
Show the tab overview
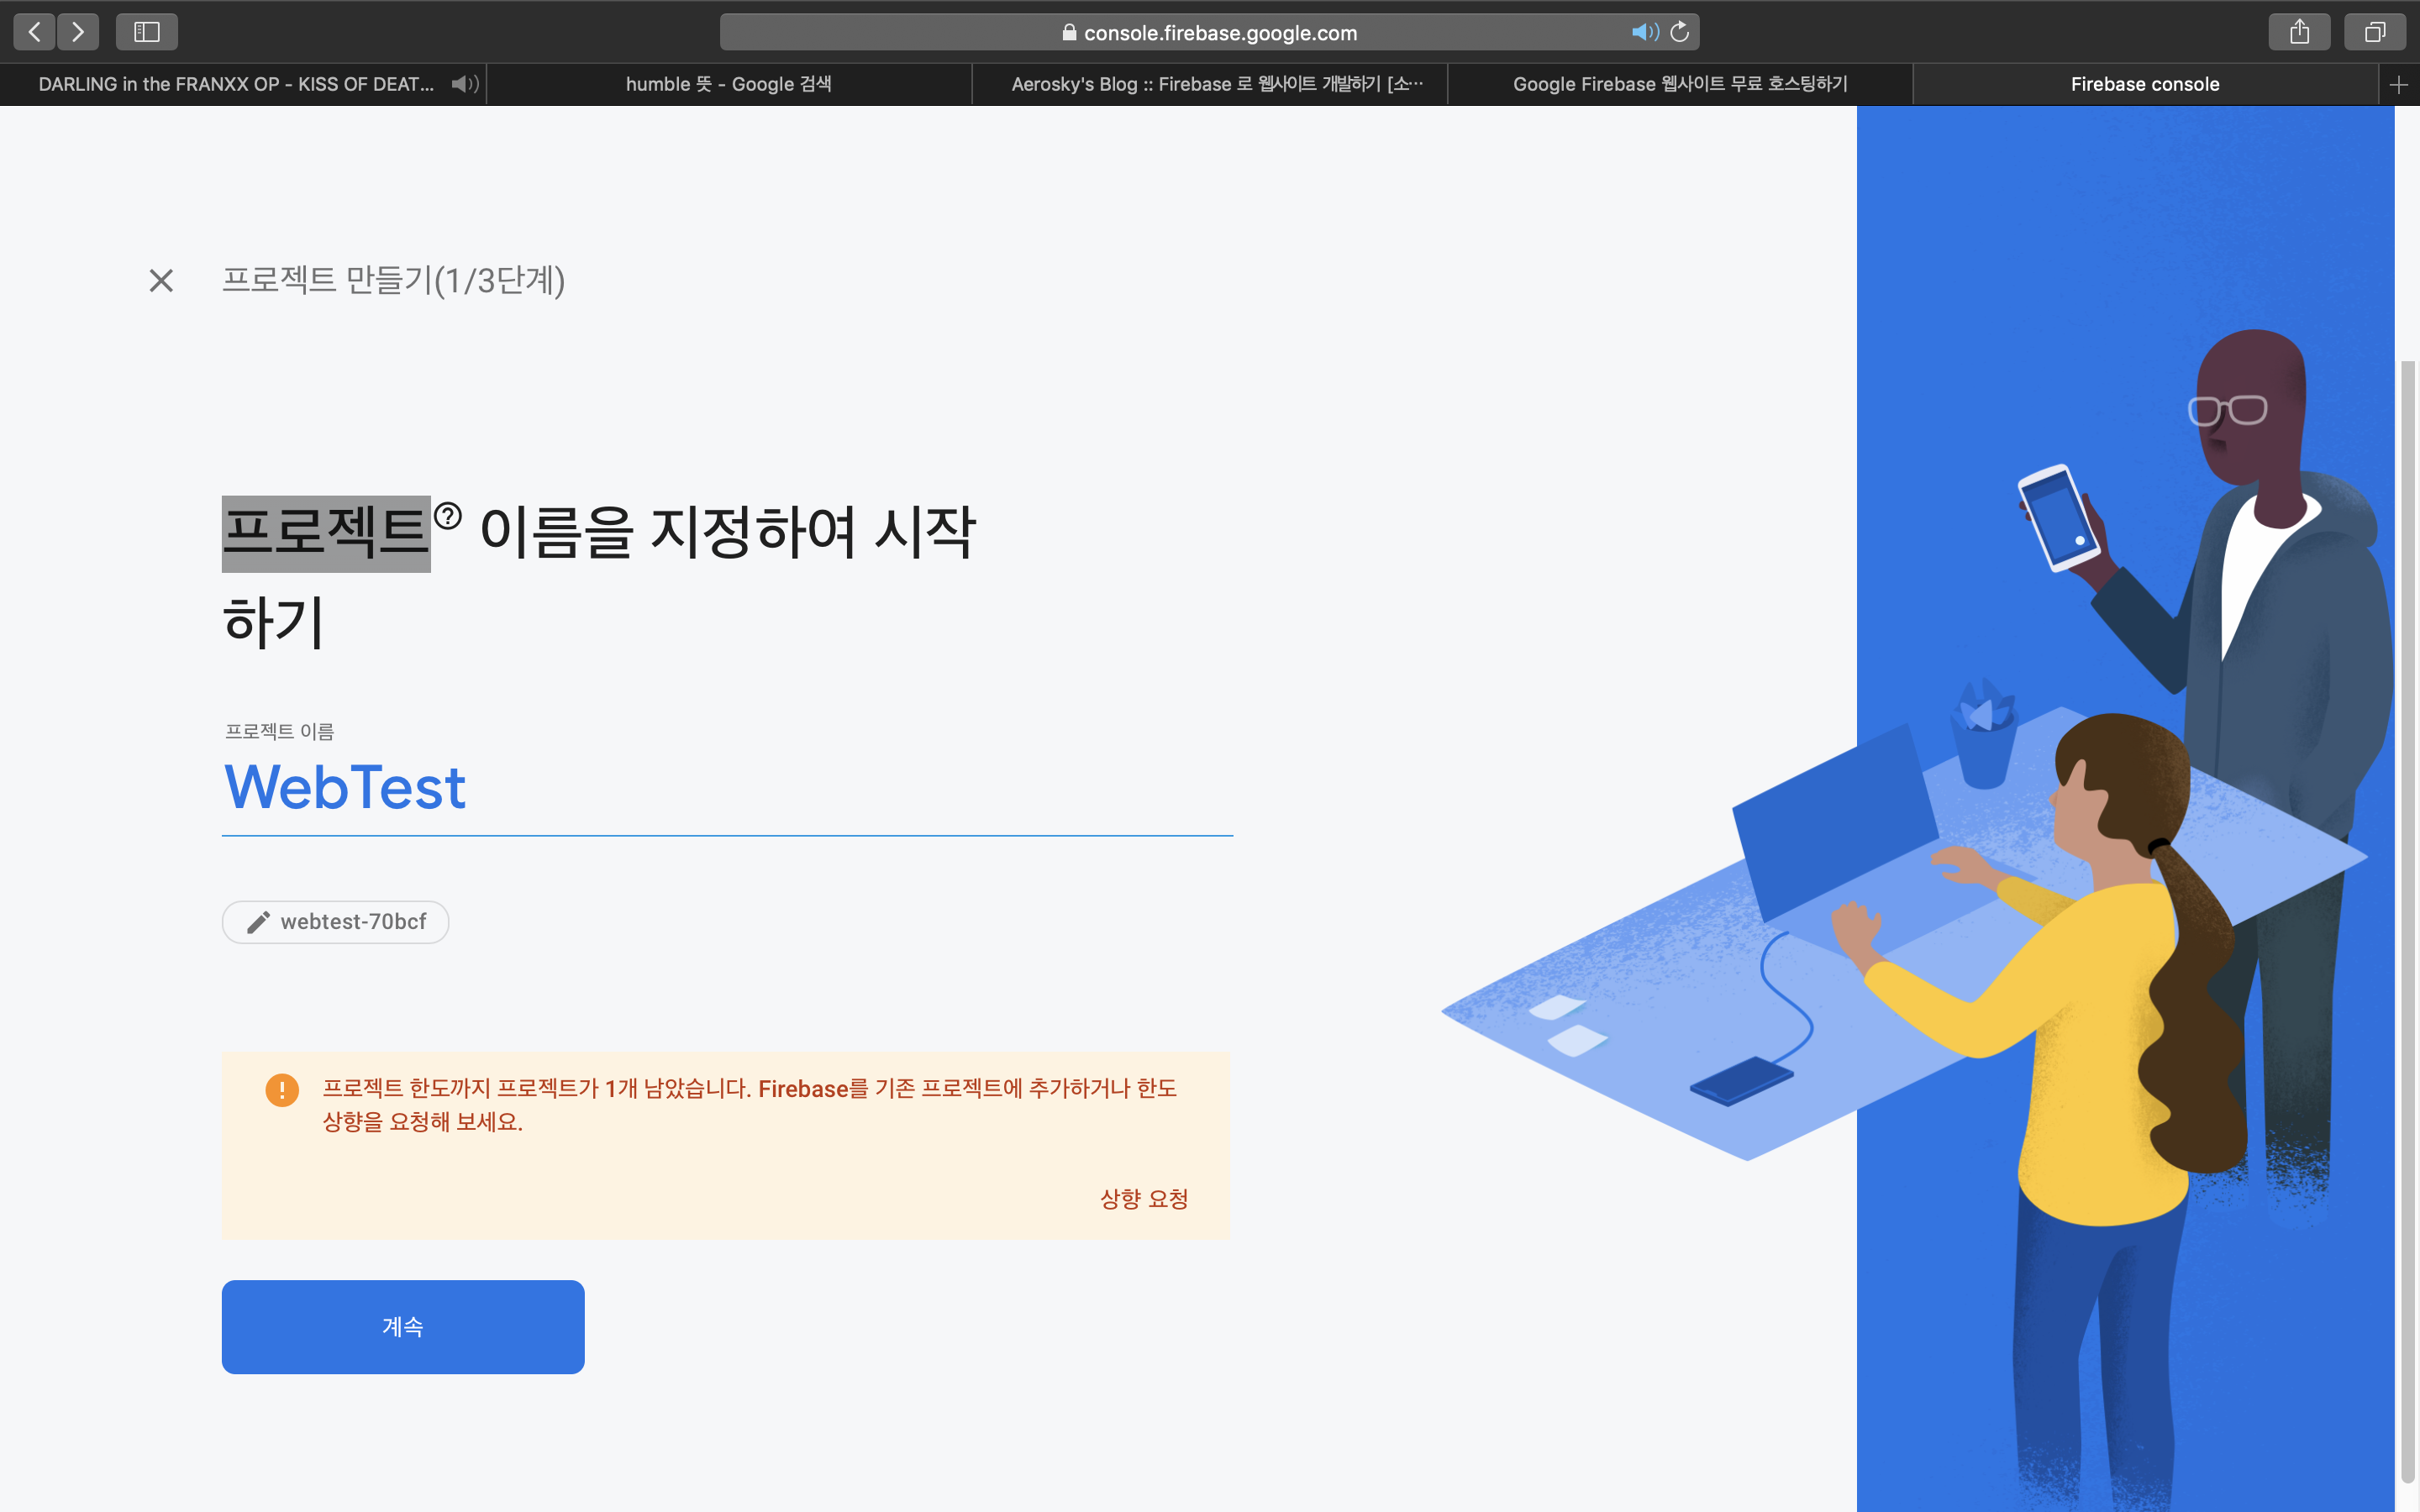[2375, 32]
